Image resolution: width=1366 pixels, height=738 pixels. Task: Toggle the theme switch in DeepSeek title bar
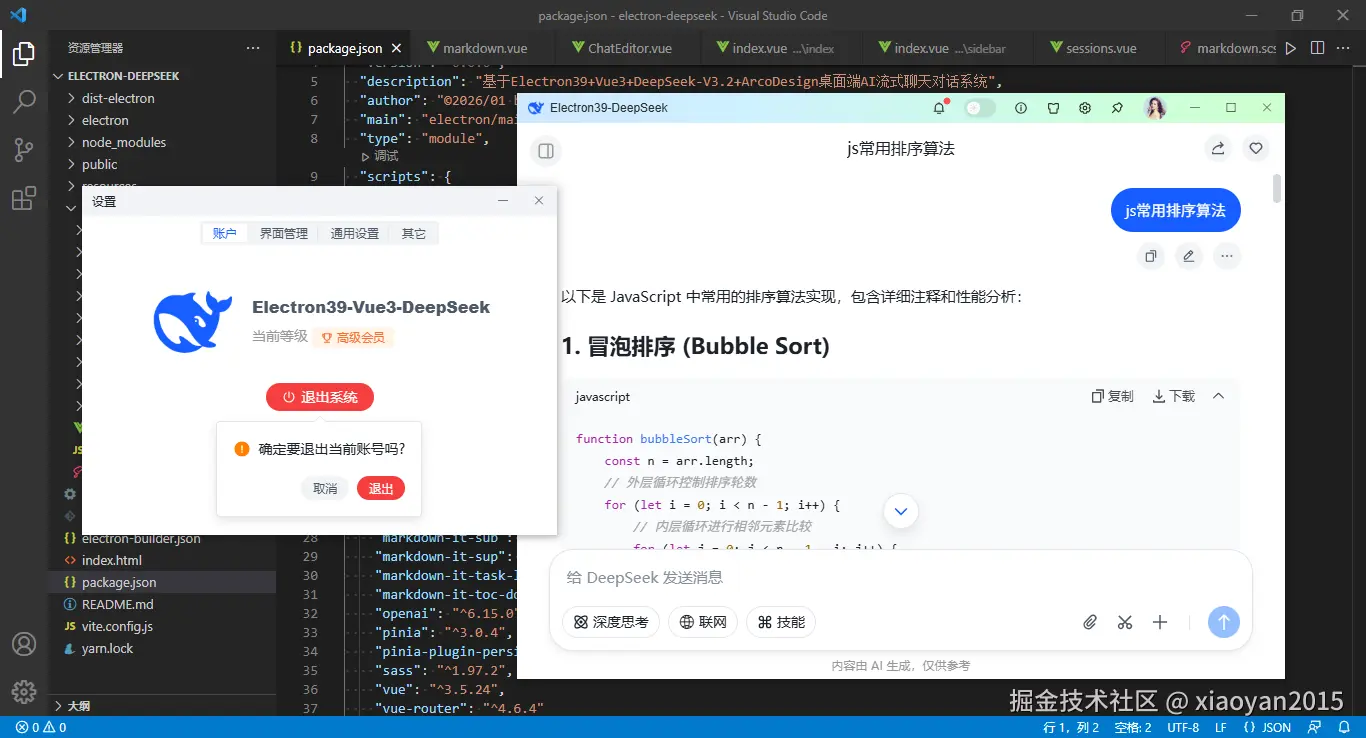(x=979, y=108)
